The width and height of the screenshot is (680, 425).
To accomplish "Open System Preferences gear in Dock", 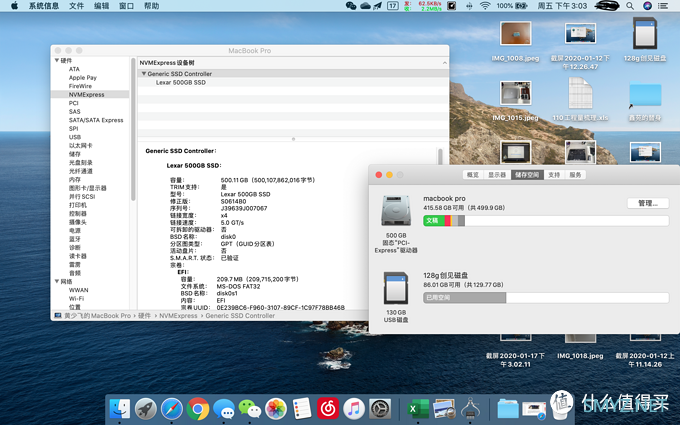I will coord(380,409).
